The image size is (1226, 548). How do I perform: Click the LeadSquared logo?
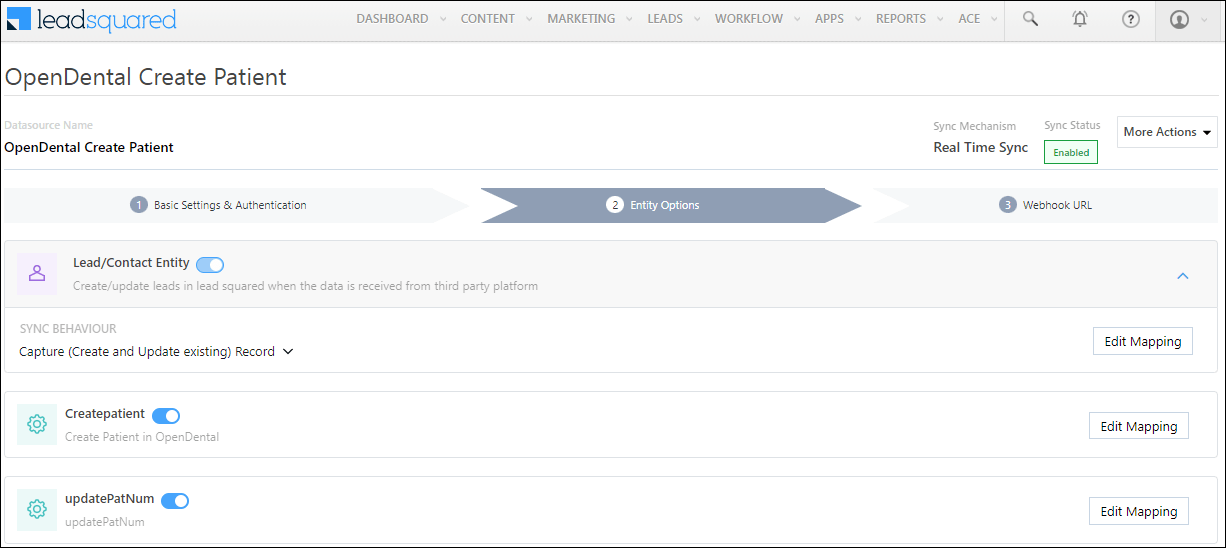91,19
